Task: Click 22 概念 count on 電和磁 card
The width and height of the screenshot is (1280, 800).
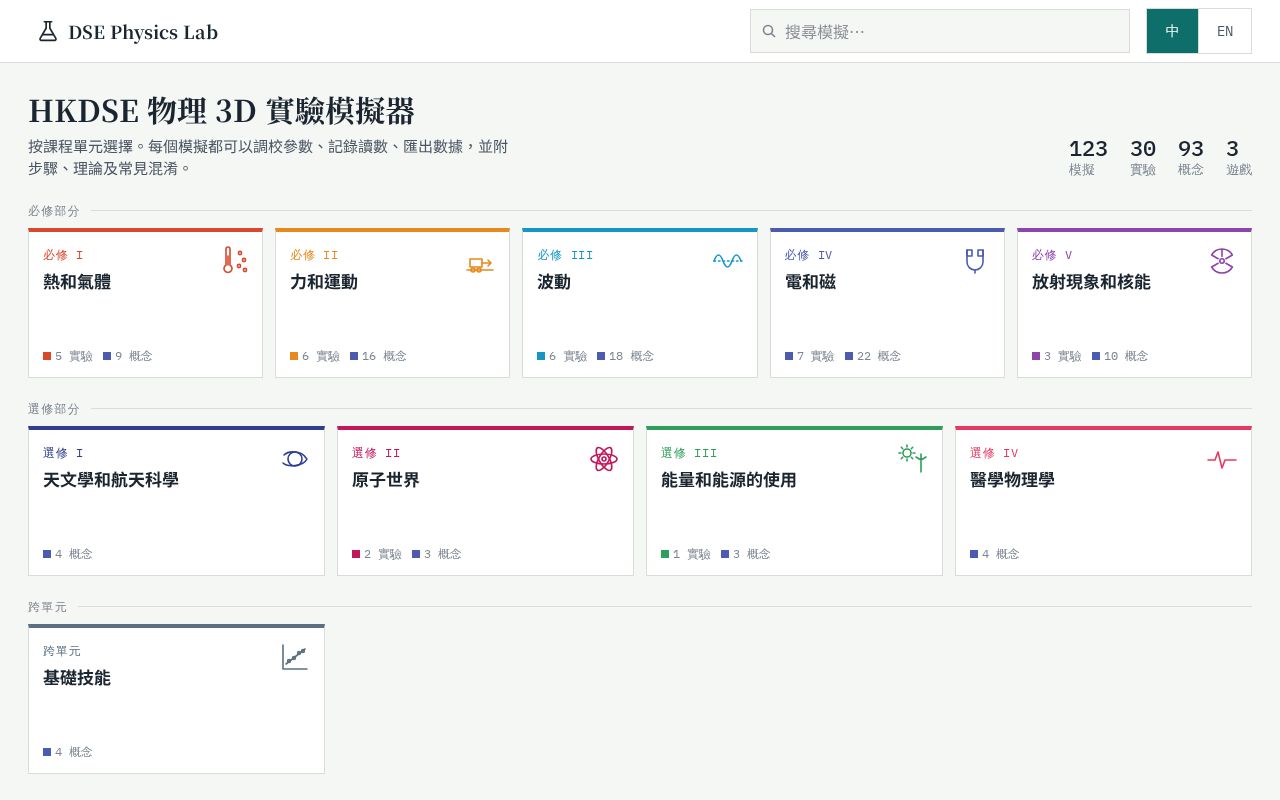Action: [873, 356]
